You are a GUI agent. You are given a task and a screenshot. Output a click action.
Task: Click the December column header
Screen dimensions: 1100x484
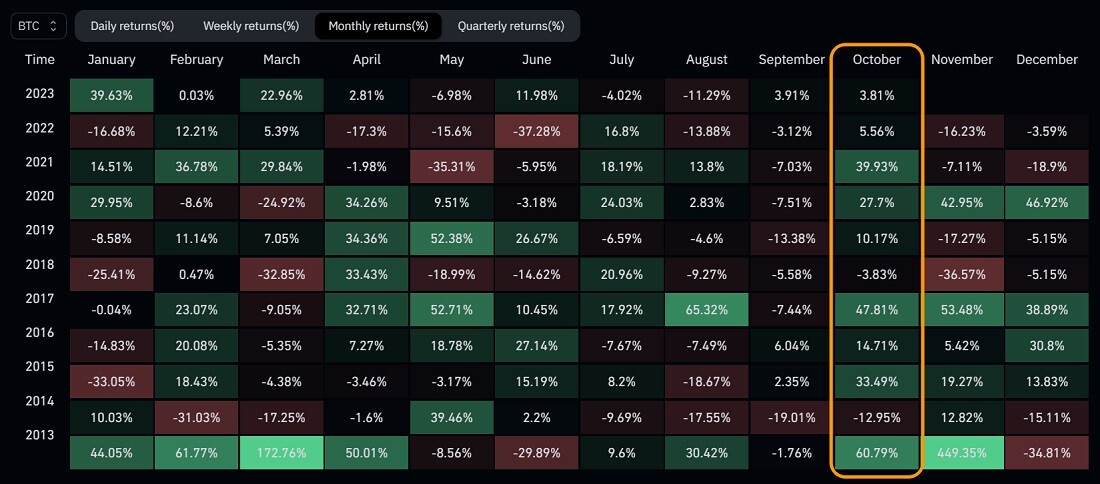(x=1047, y=60)
